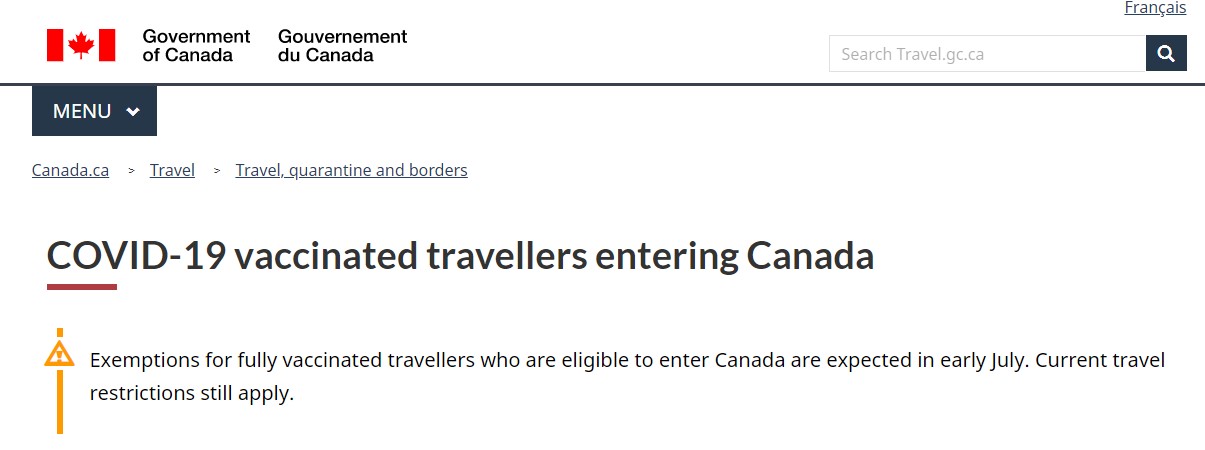Open the Travel breadcrumb link
Viewport: 1205px width, 450px height.
pyautogui.click(x=172, y=170)
